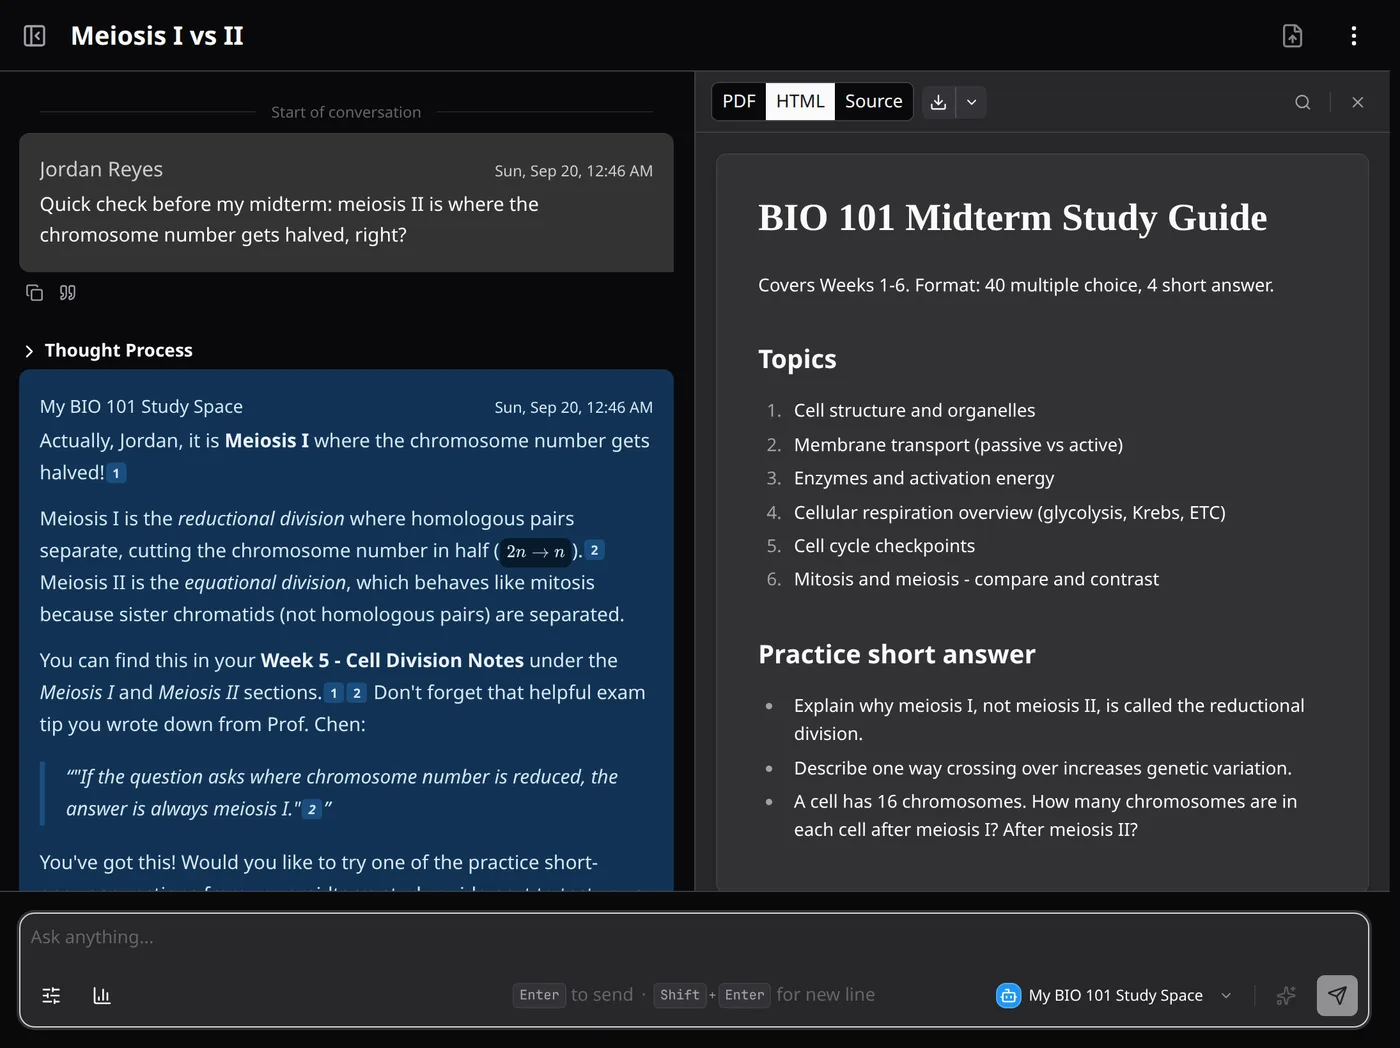Image resolution: width=1400 pixels, height=1048 pixels.
Task: Click the sparkle enhance prompt icon
Action: coord(1286,996)
